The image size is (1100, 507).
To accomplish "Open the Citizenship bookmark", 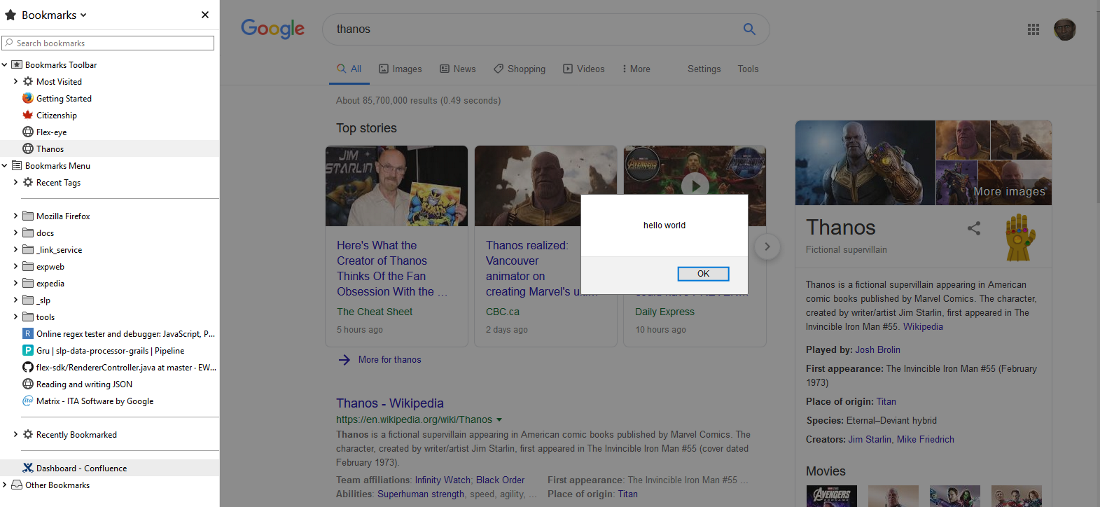I will point(57,116).
